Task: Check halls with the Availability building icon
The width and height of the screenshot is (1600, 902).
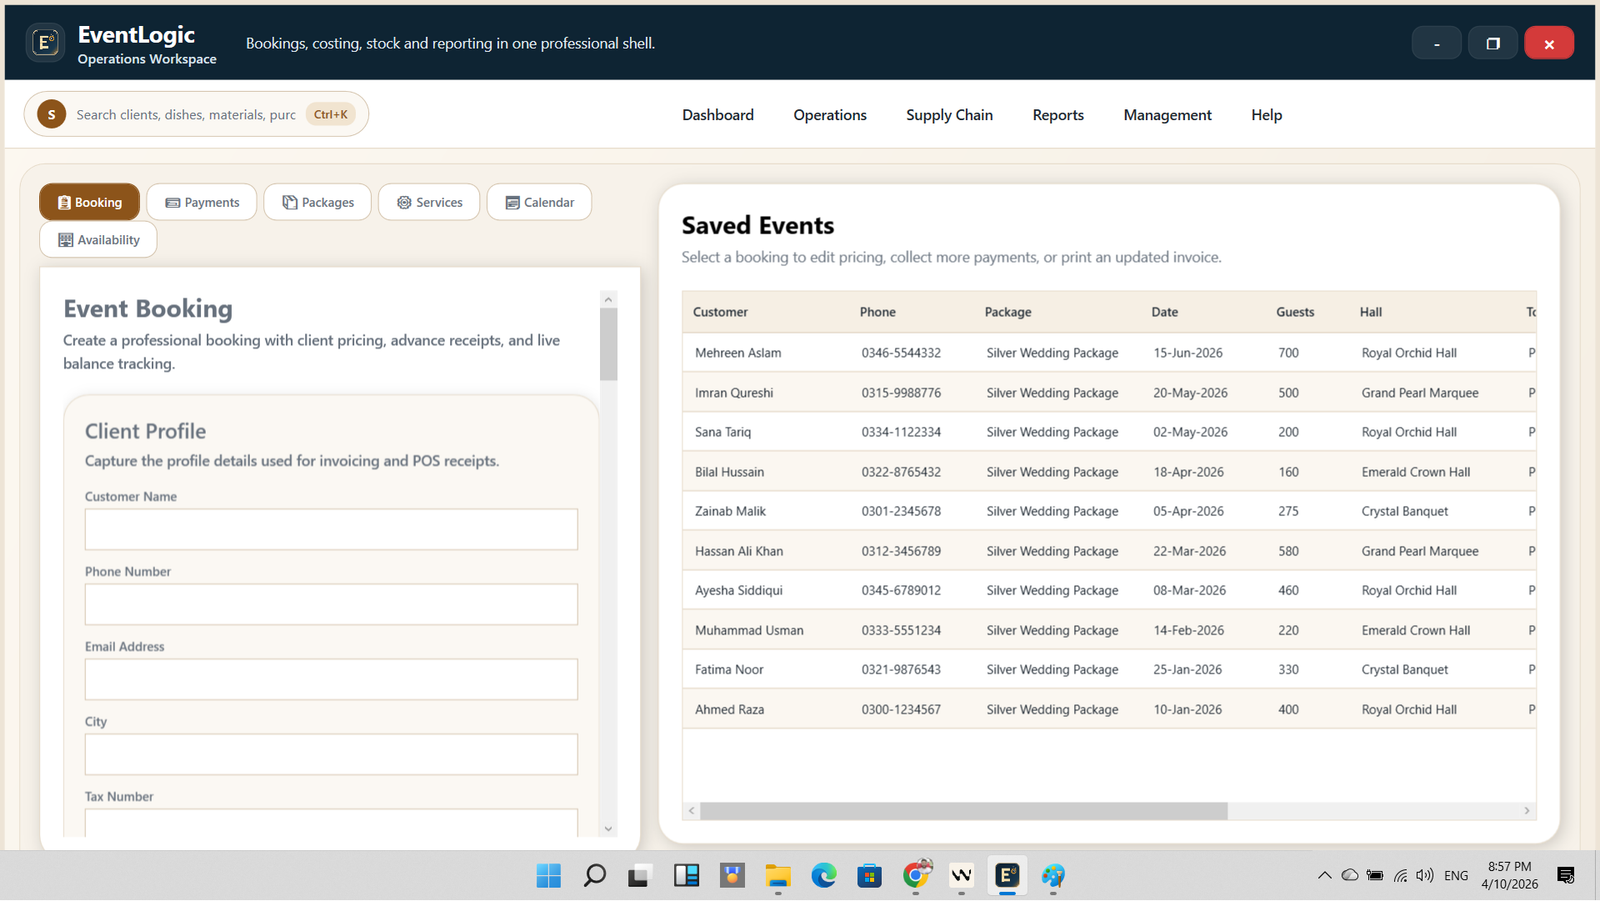Action: [65, 239]
